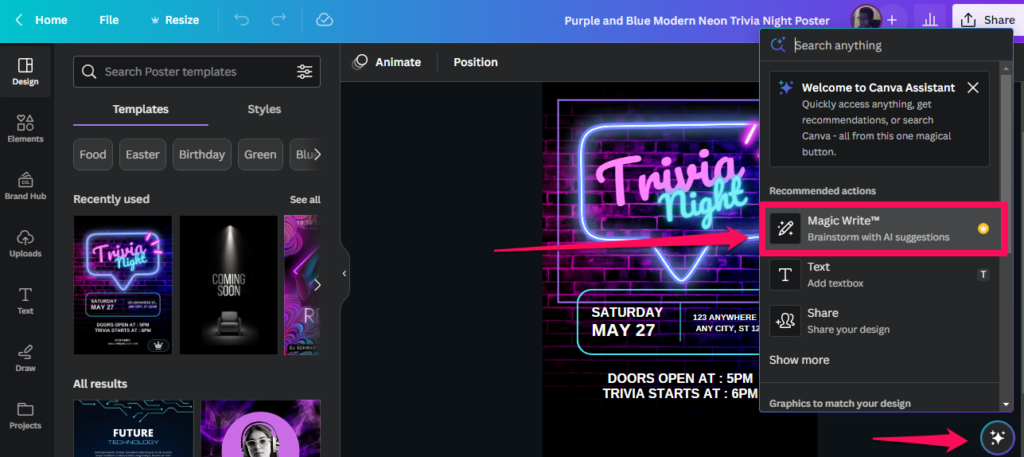Open the Design panel in the sidebar
The image size is (1024, 457).
point(25,72)
